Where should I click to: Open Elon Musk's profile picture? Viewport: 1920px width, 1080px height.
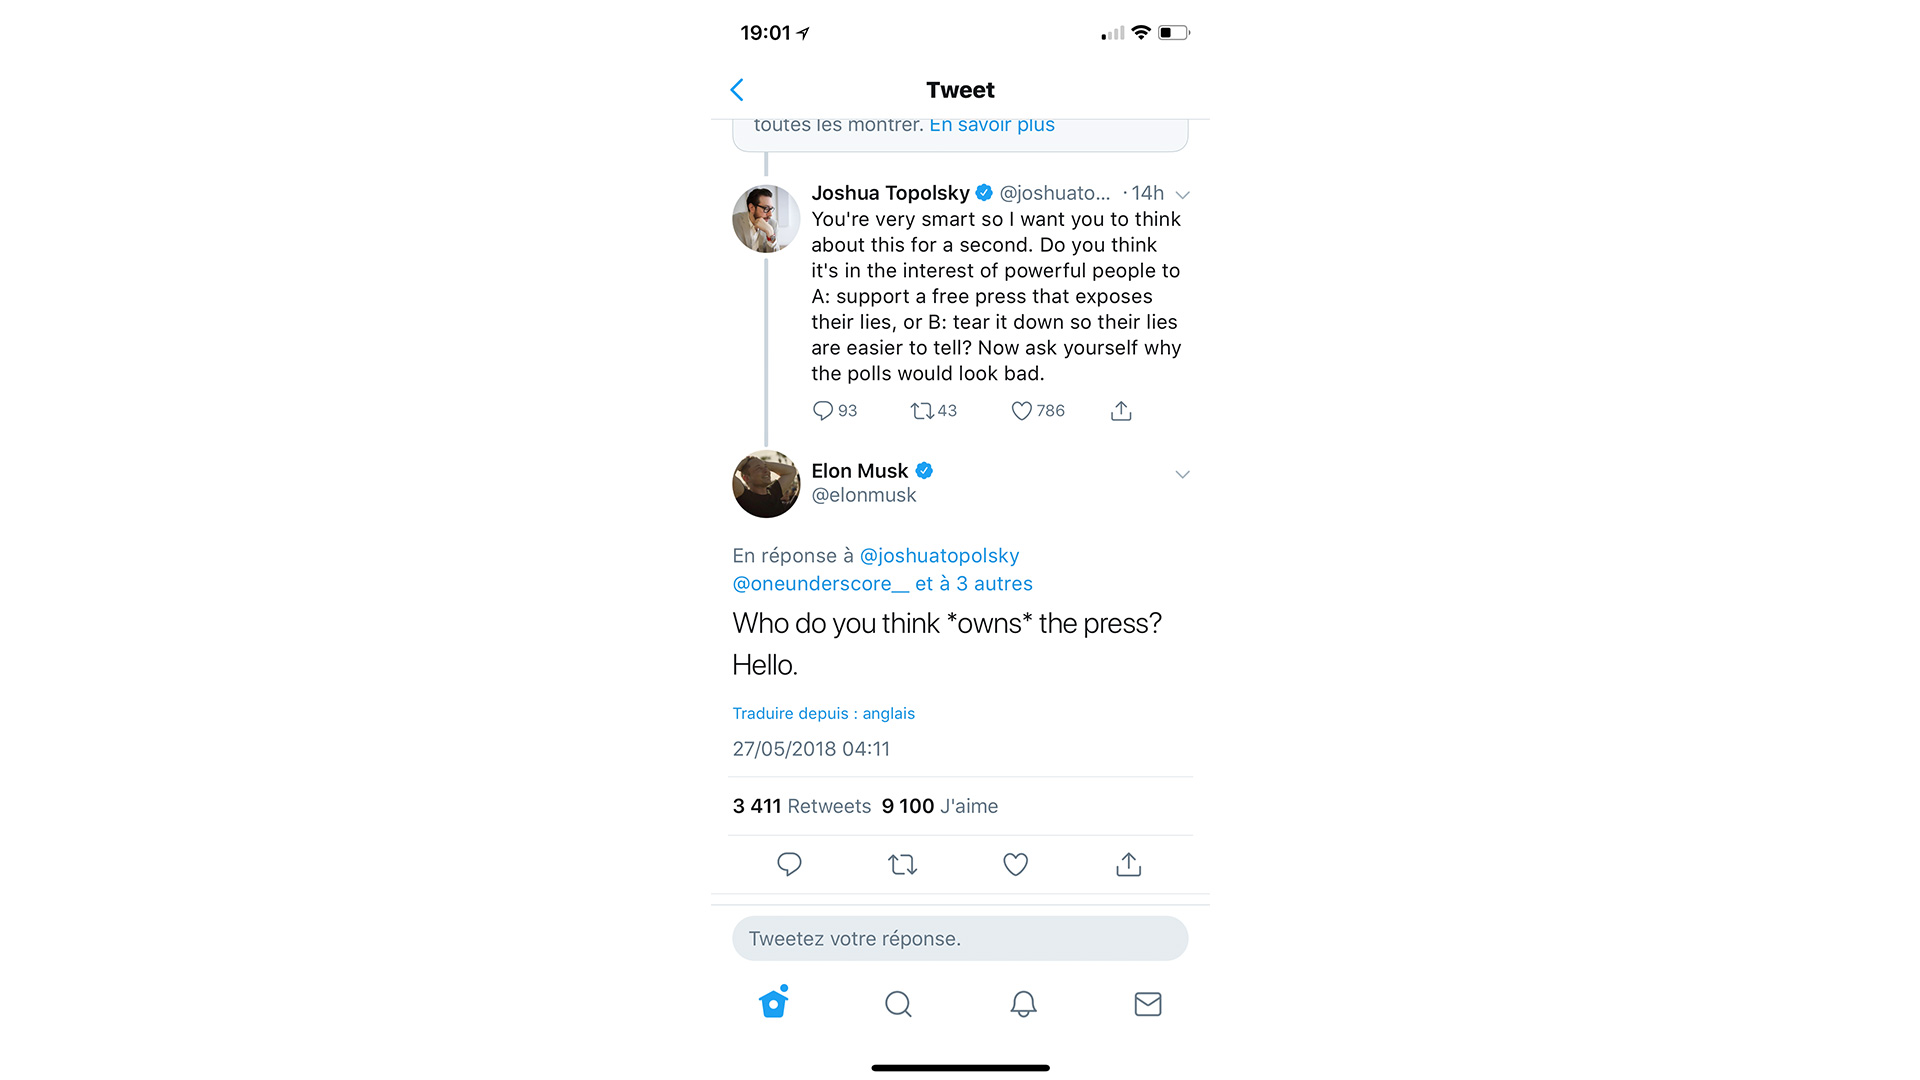tap(766, 484)
